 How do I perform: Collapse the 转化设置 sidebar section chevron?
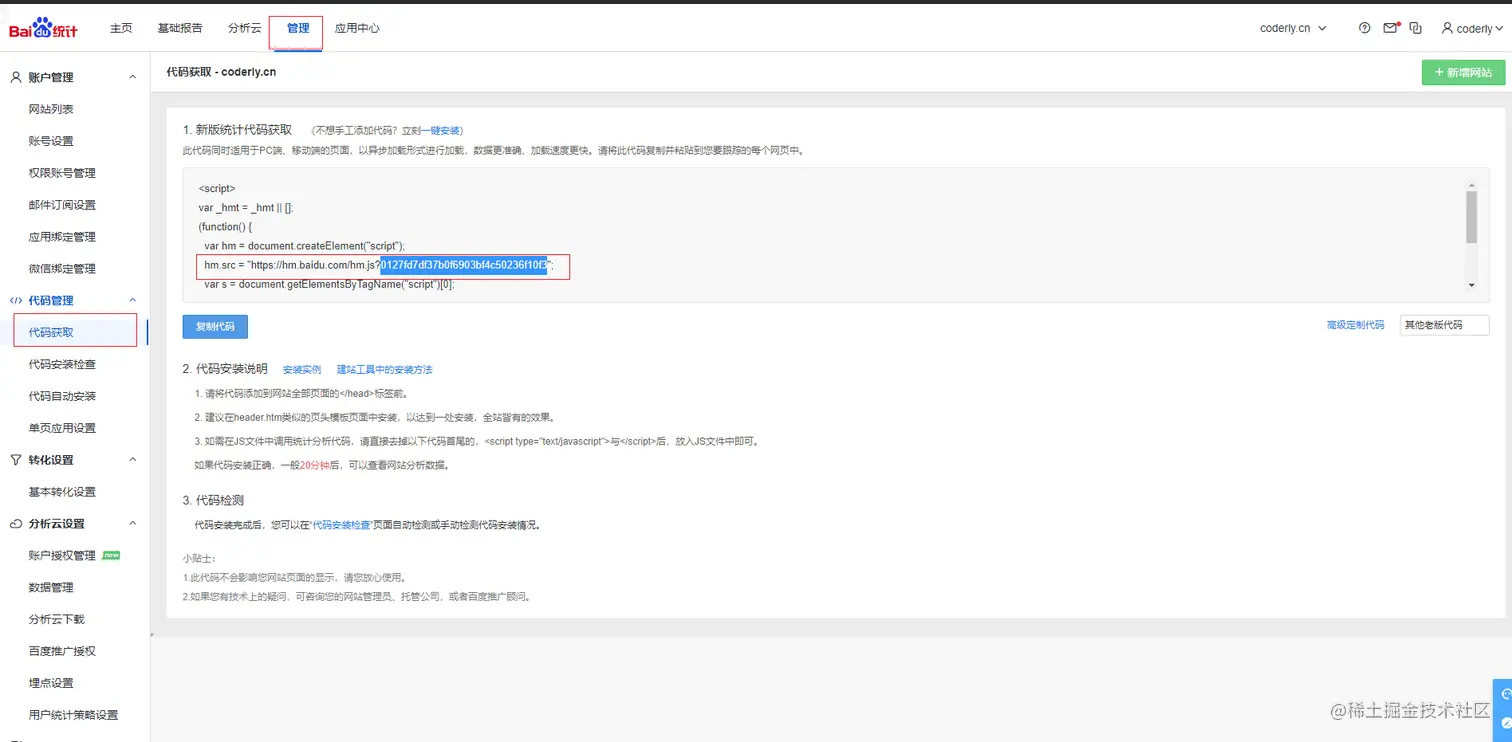[x=133, y=460]
